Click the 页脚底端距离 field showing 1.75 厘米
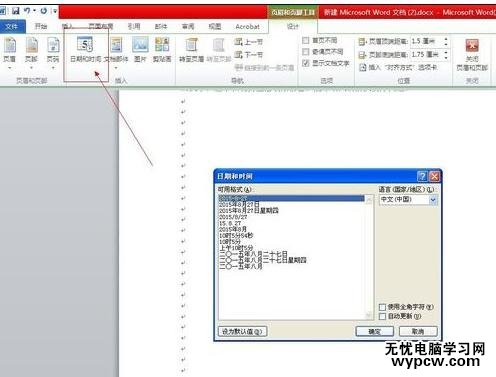Image resolution: width=496 pixels, height=377 pixels. [x=426, y=54]
